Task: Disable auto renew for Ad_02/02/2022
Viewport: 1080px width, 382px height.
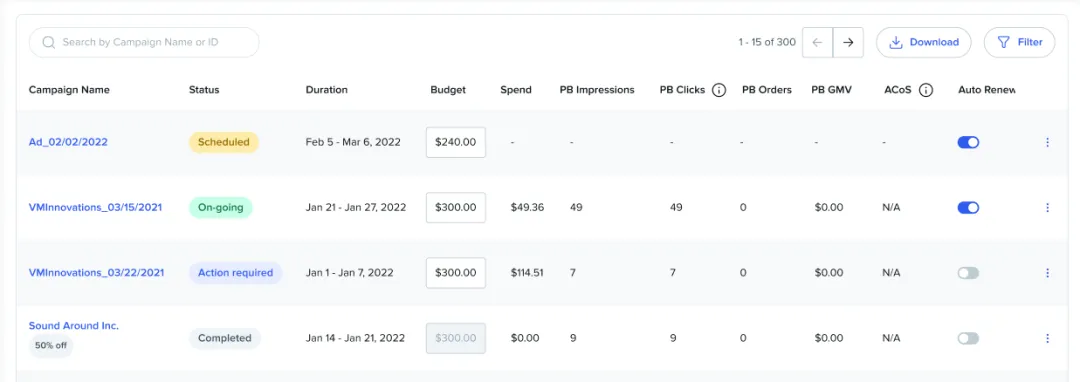Action: 968,142
